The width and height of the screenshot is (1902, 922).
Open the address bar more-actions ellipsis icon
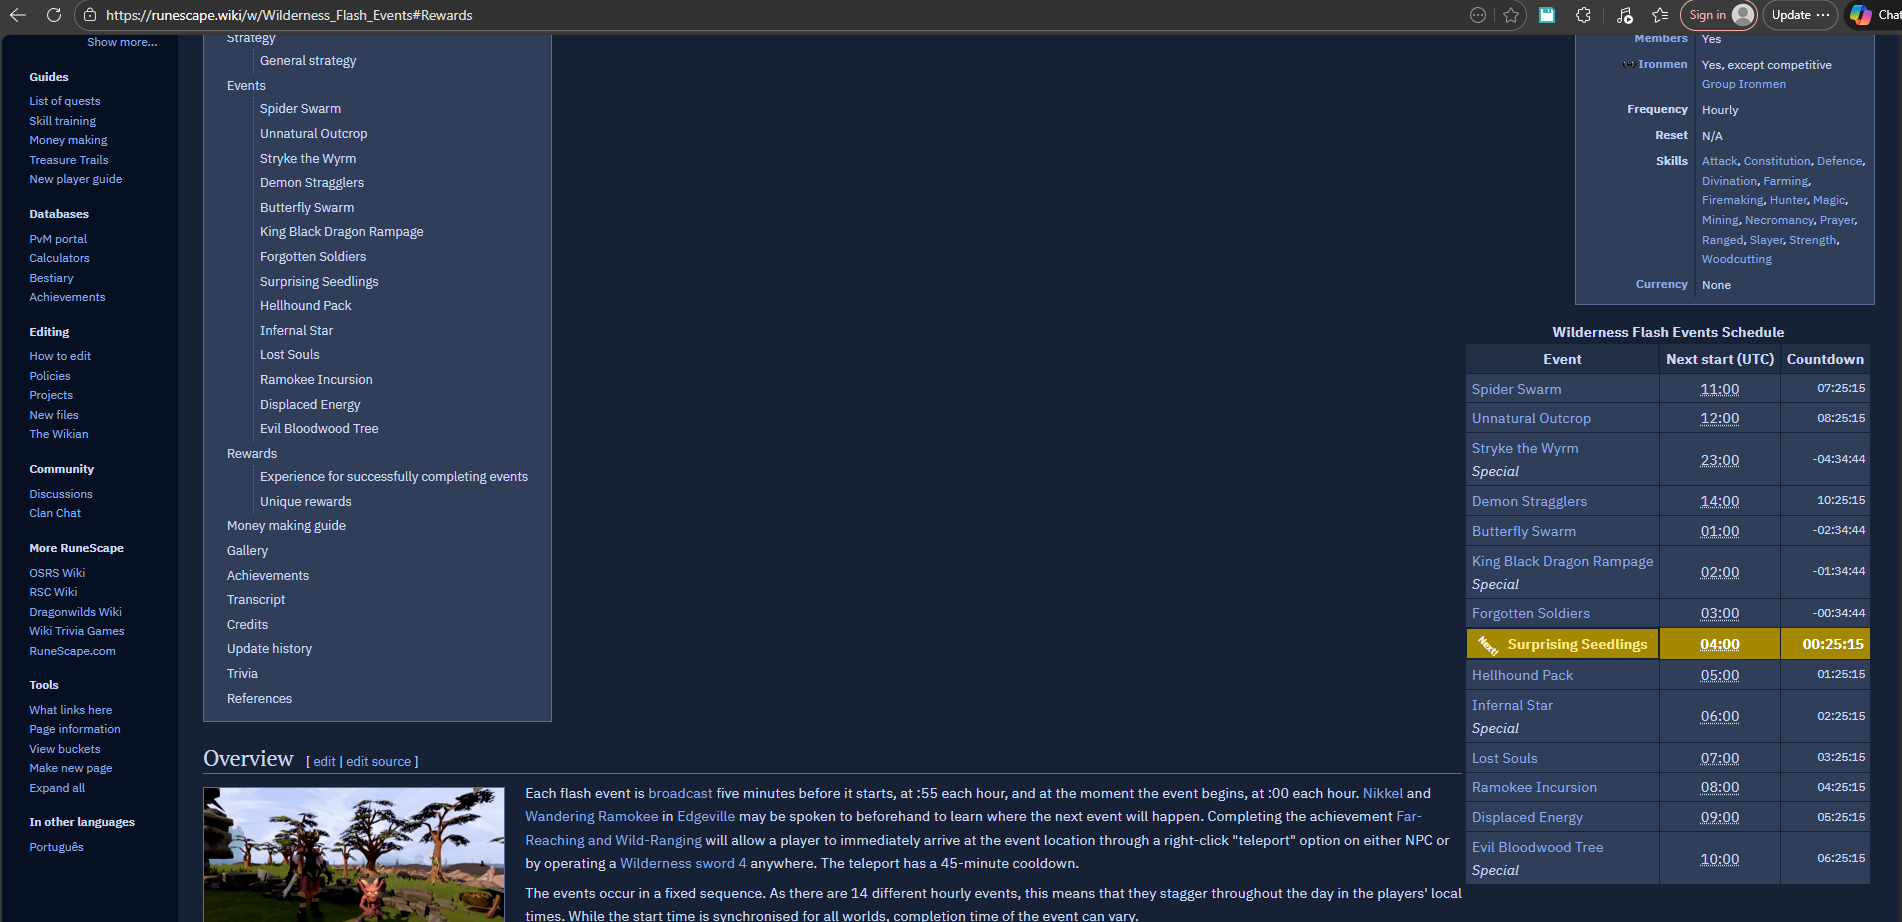[x=1478, y=15]
